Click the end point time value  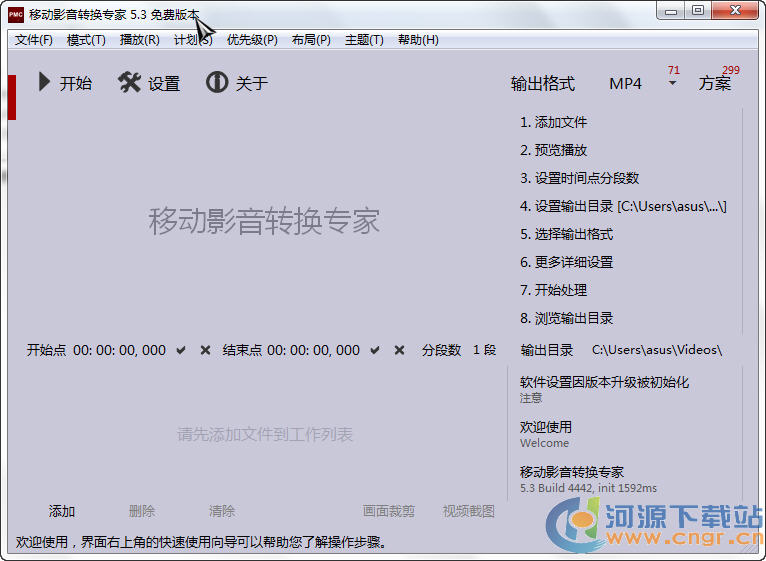[x=314, y=350]
